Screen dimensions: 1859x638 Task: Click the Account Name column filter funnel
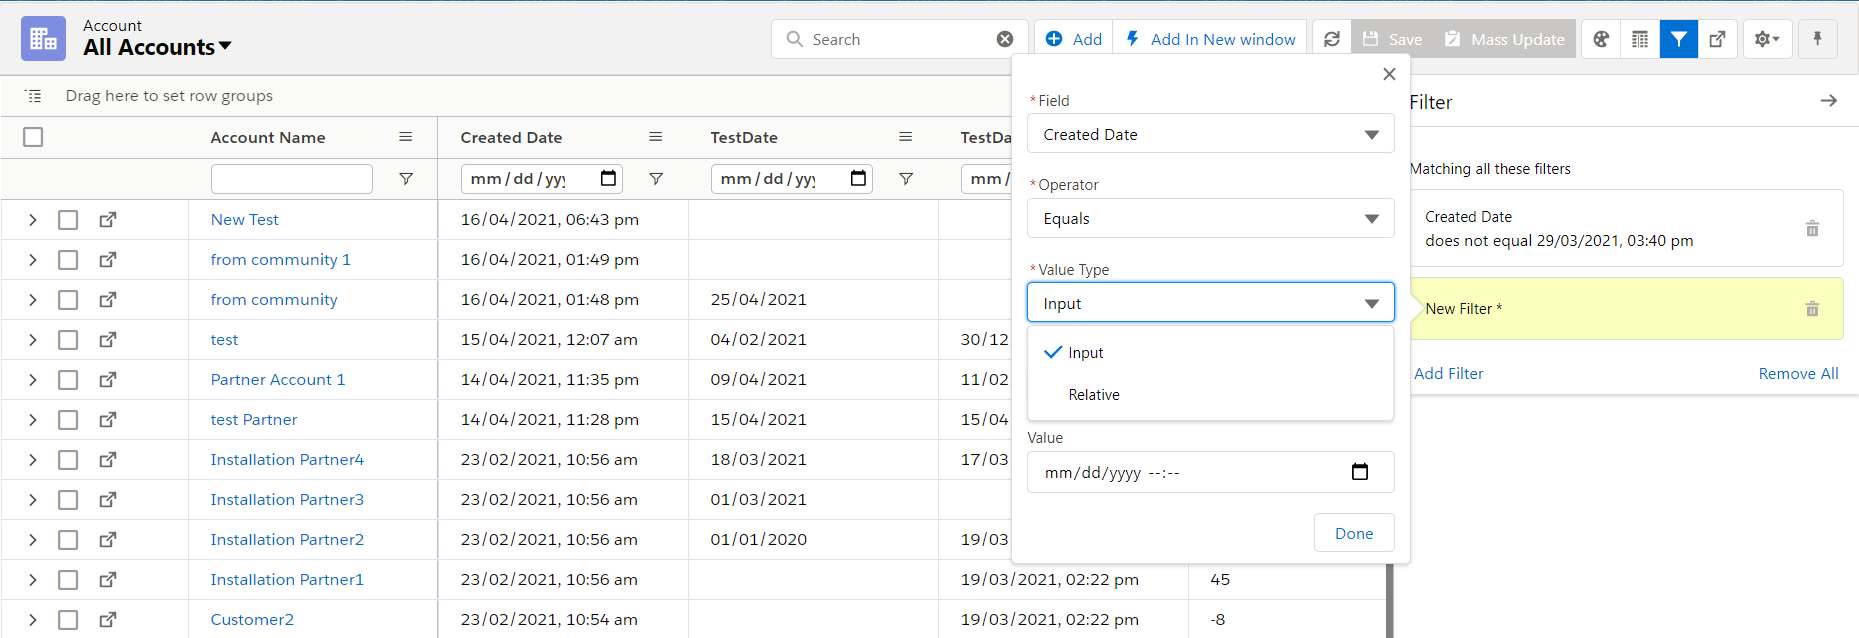tap(406, 179)
